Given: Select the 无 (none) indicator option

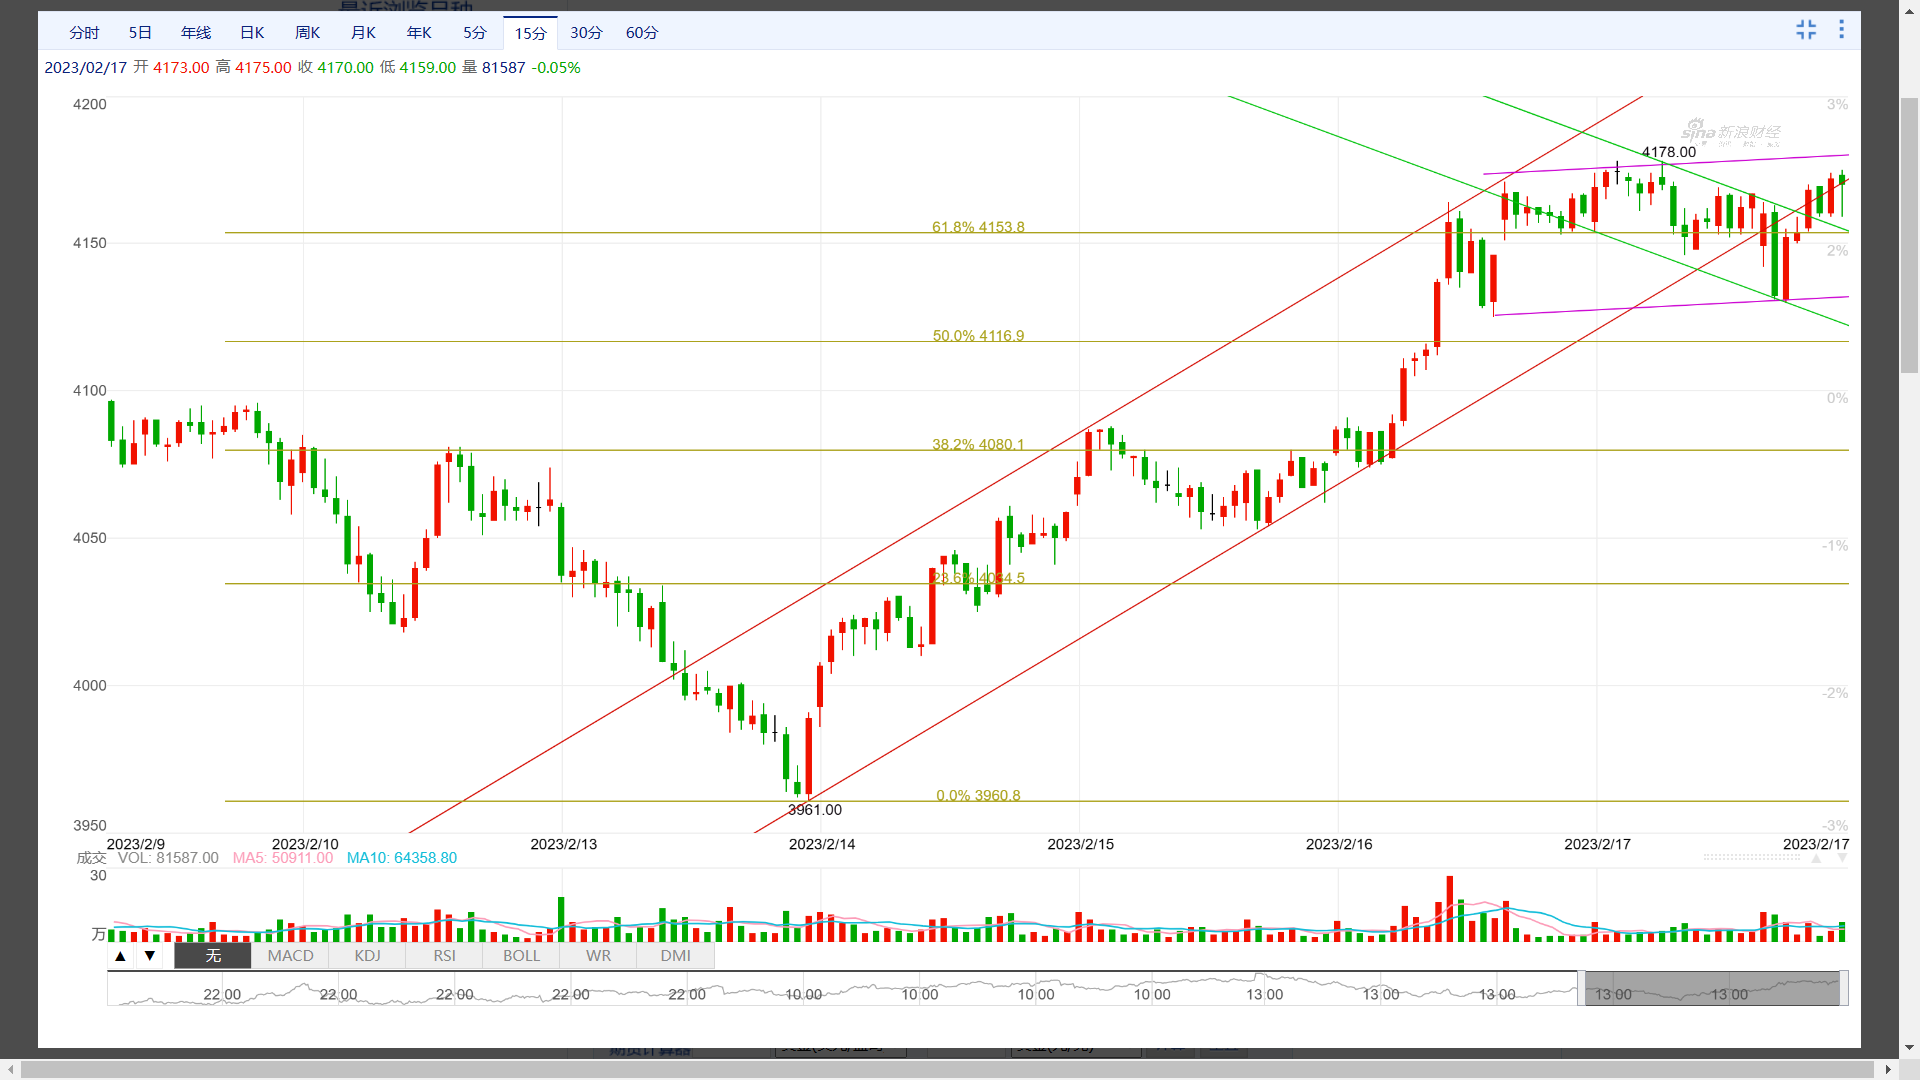Looking at the screenshot, I should click(x=213, y=956).
